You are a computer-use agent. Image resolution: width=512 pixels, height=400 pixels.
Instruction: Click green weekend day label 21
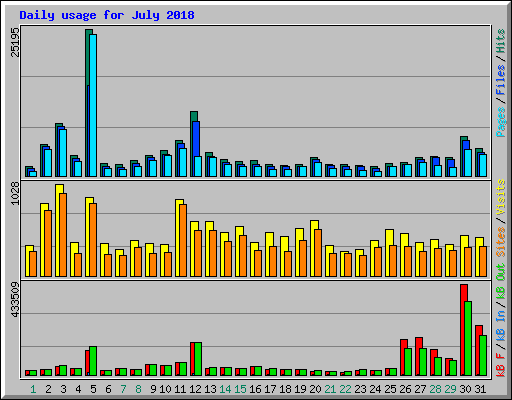coord(330,389)
